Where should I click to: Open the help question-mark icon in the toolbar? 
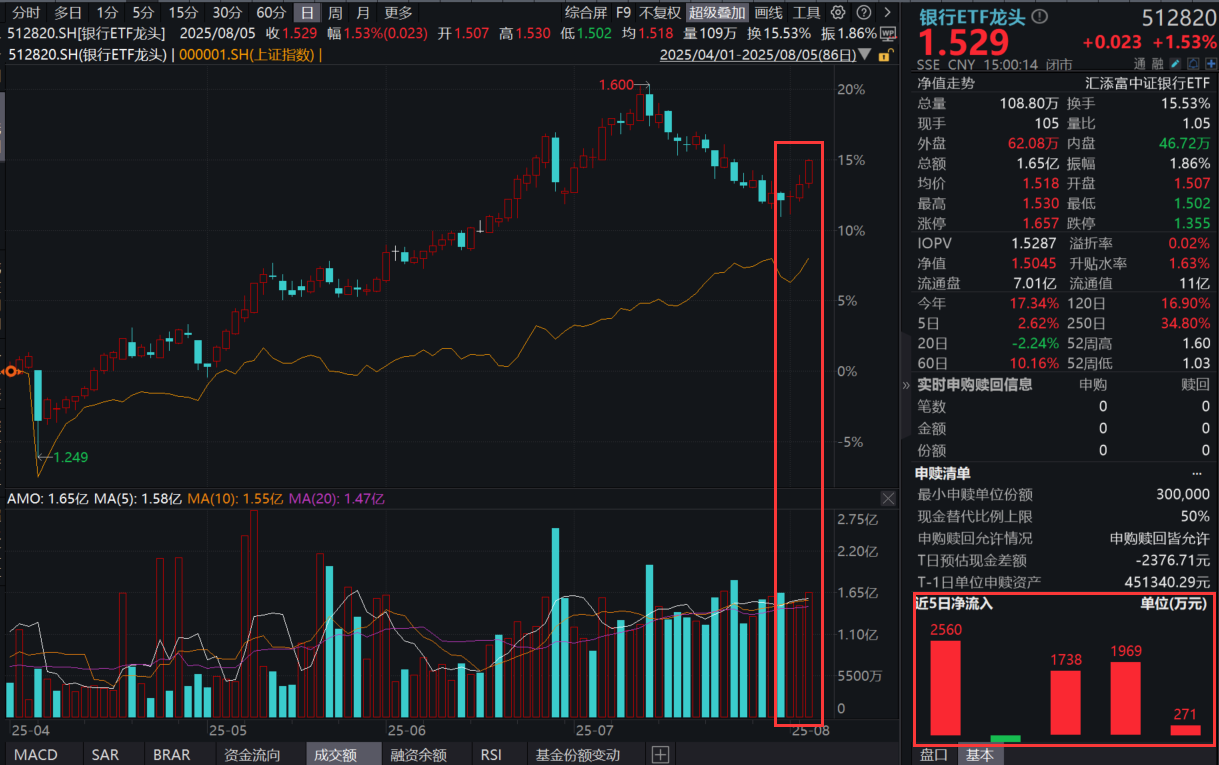(863, 13)
